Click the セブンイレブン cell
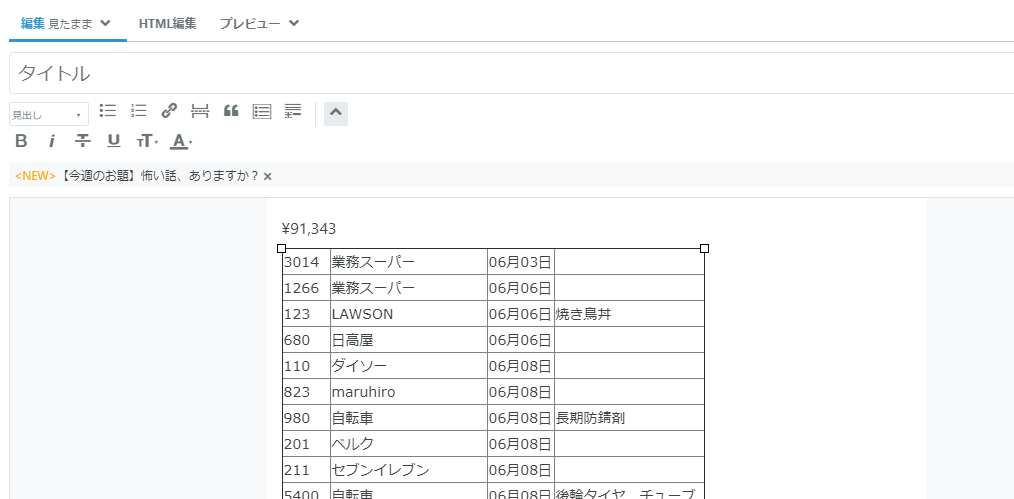The width and height of the screenshot is (1014, 499). tap(409, 470)
